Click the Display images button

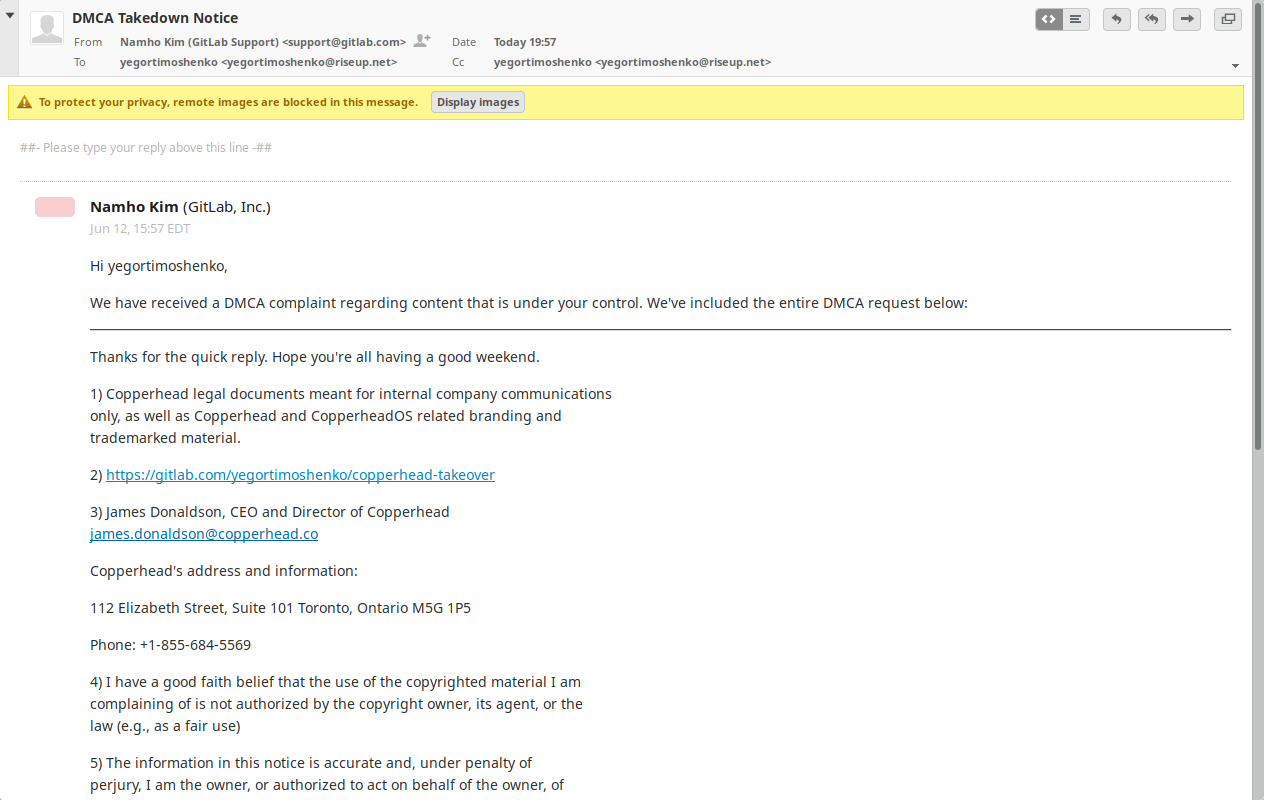click(x=478, y=102)
